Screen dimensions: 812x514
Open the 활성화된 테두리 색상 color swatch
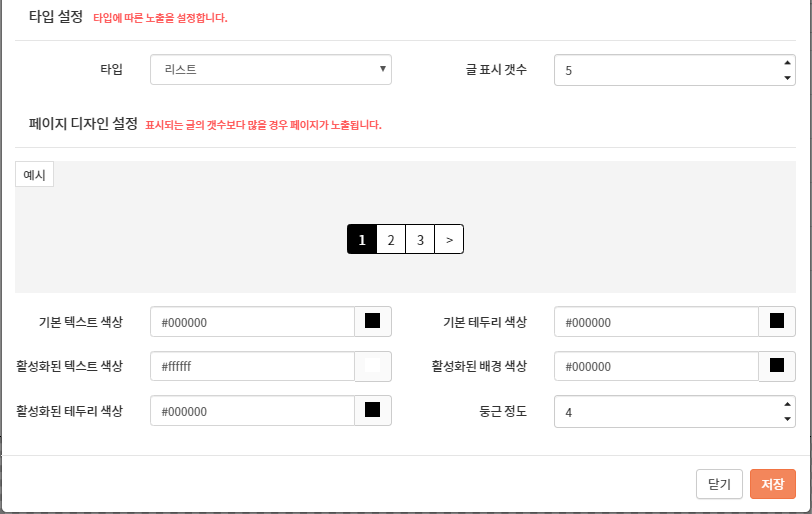(x=373, y=410)
